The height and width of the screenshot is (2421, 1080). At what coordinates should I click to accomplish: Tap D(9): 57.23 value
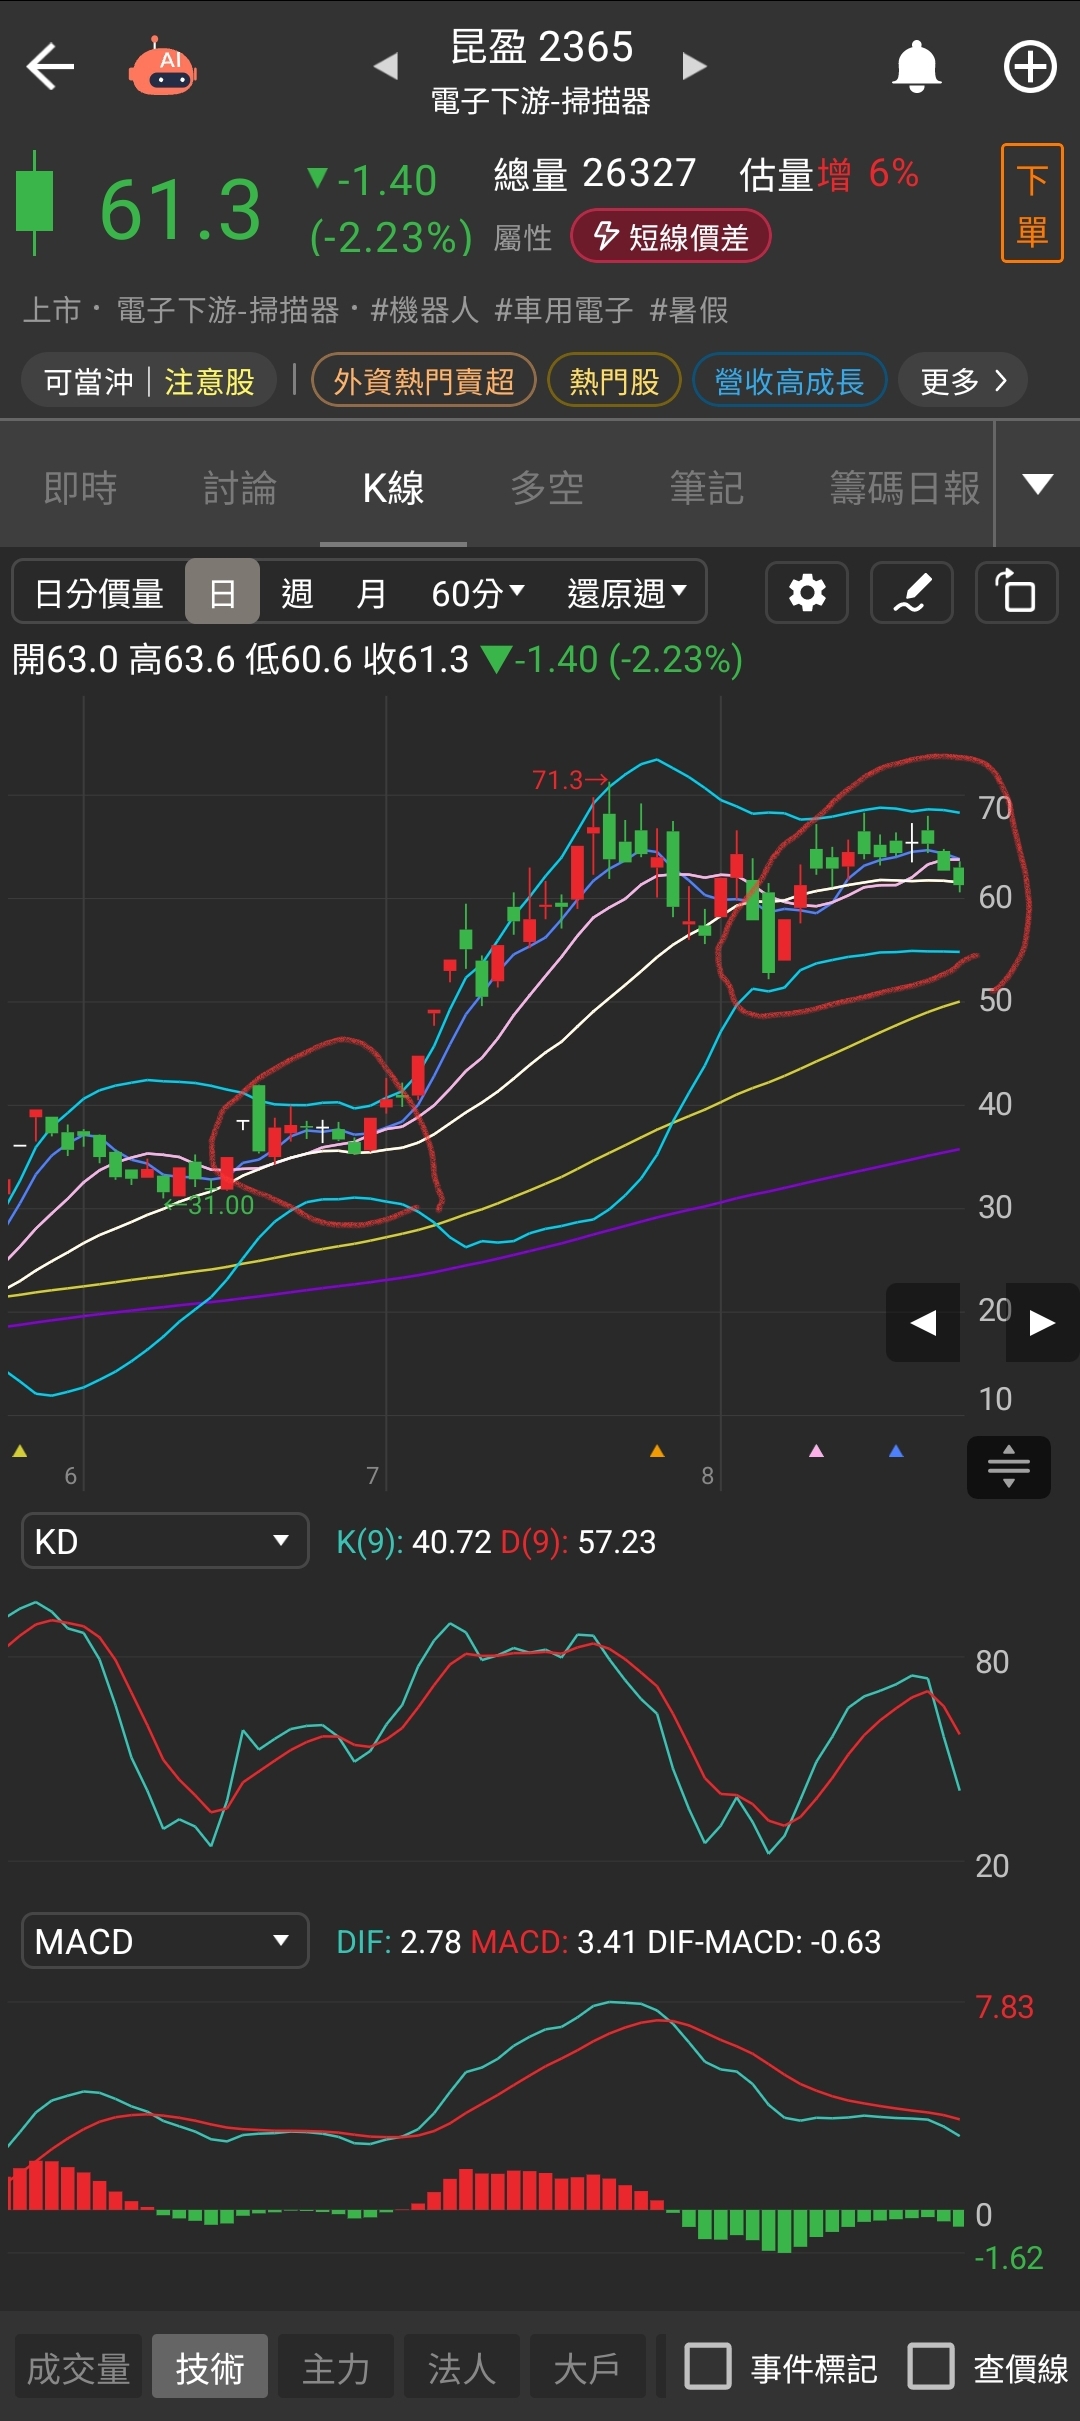click(578, 1541)
